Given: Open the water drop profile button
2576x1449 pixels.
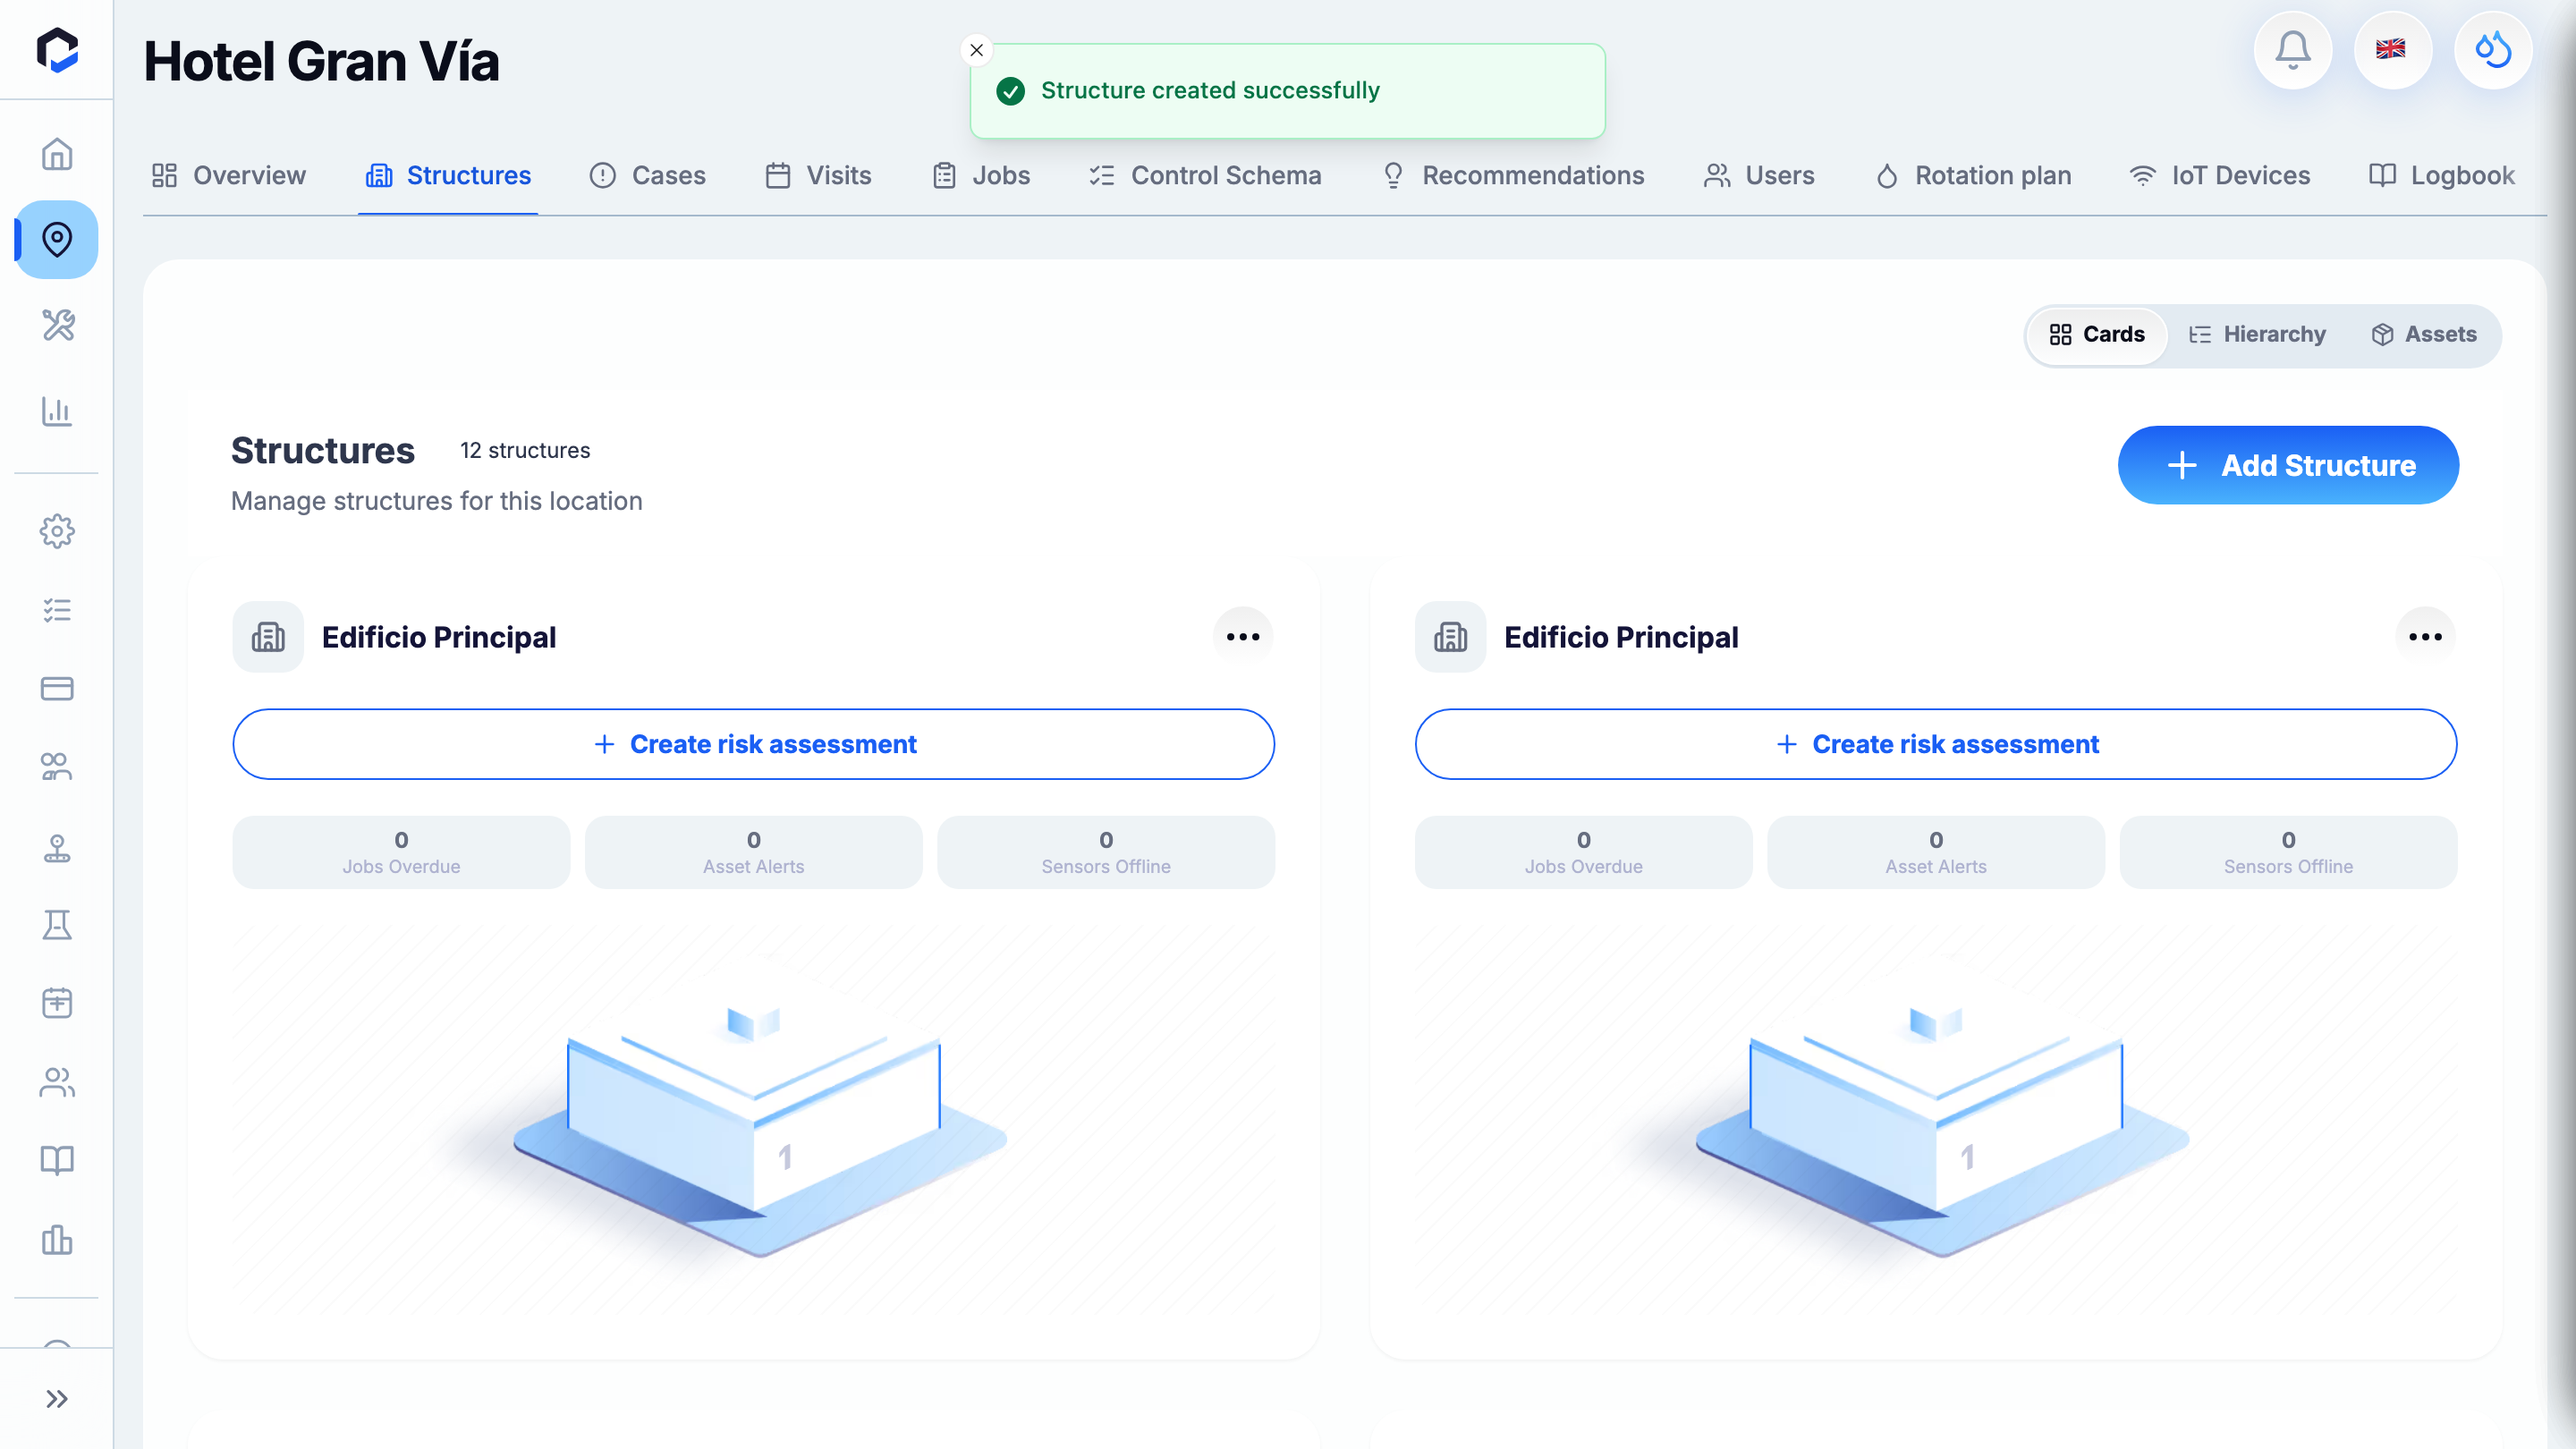Looking at the screenshot, I should coord(2493,50).
